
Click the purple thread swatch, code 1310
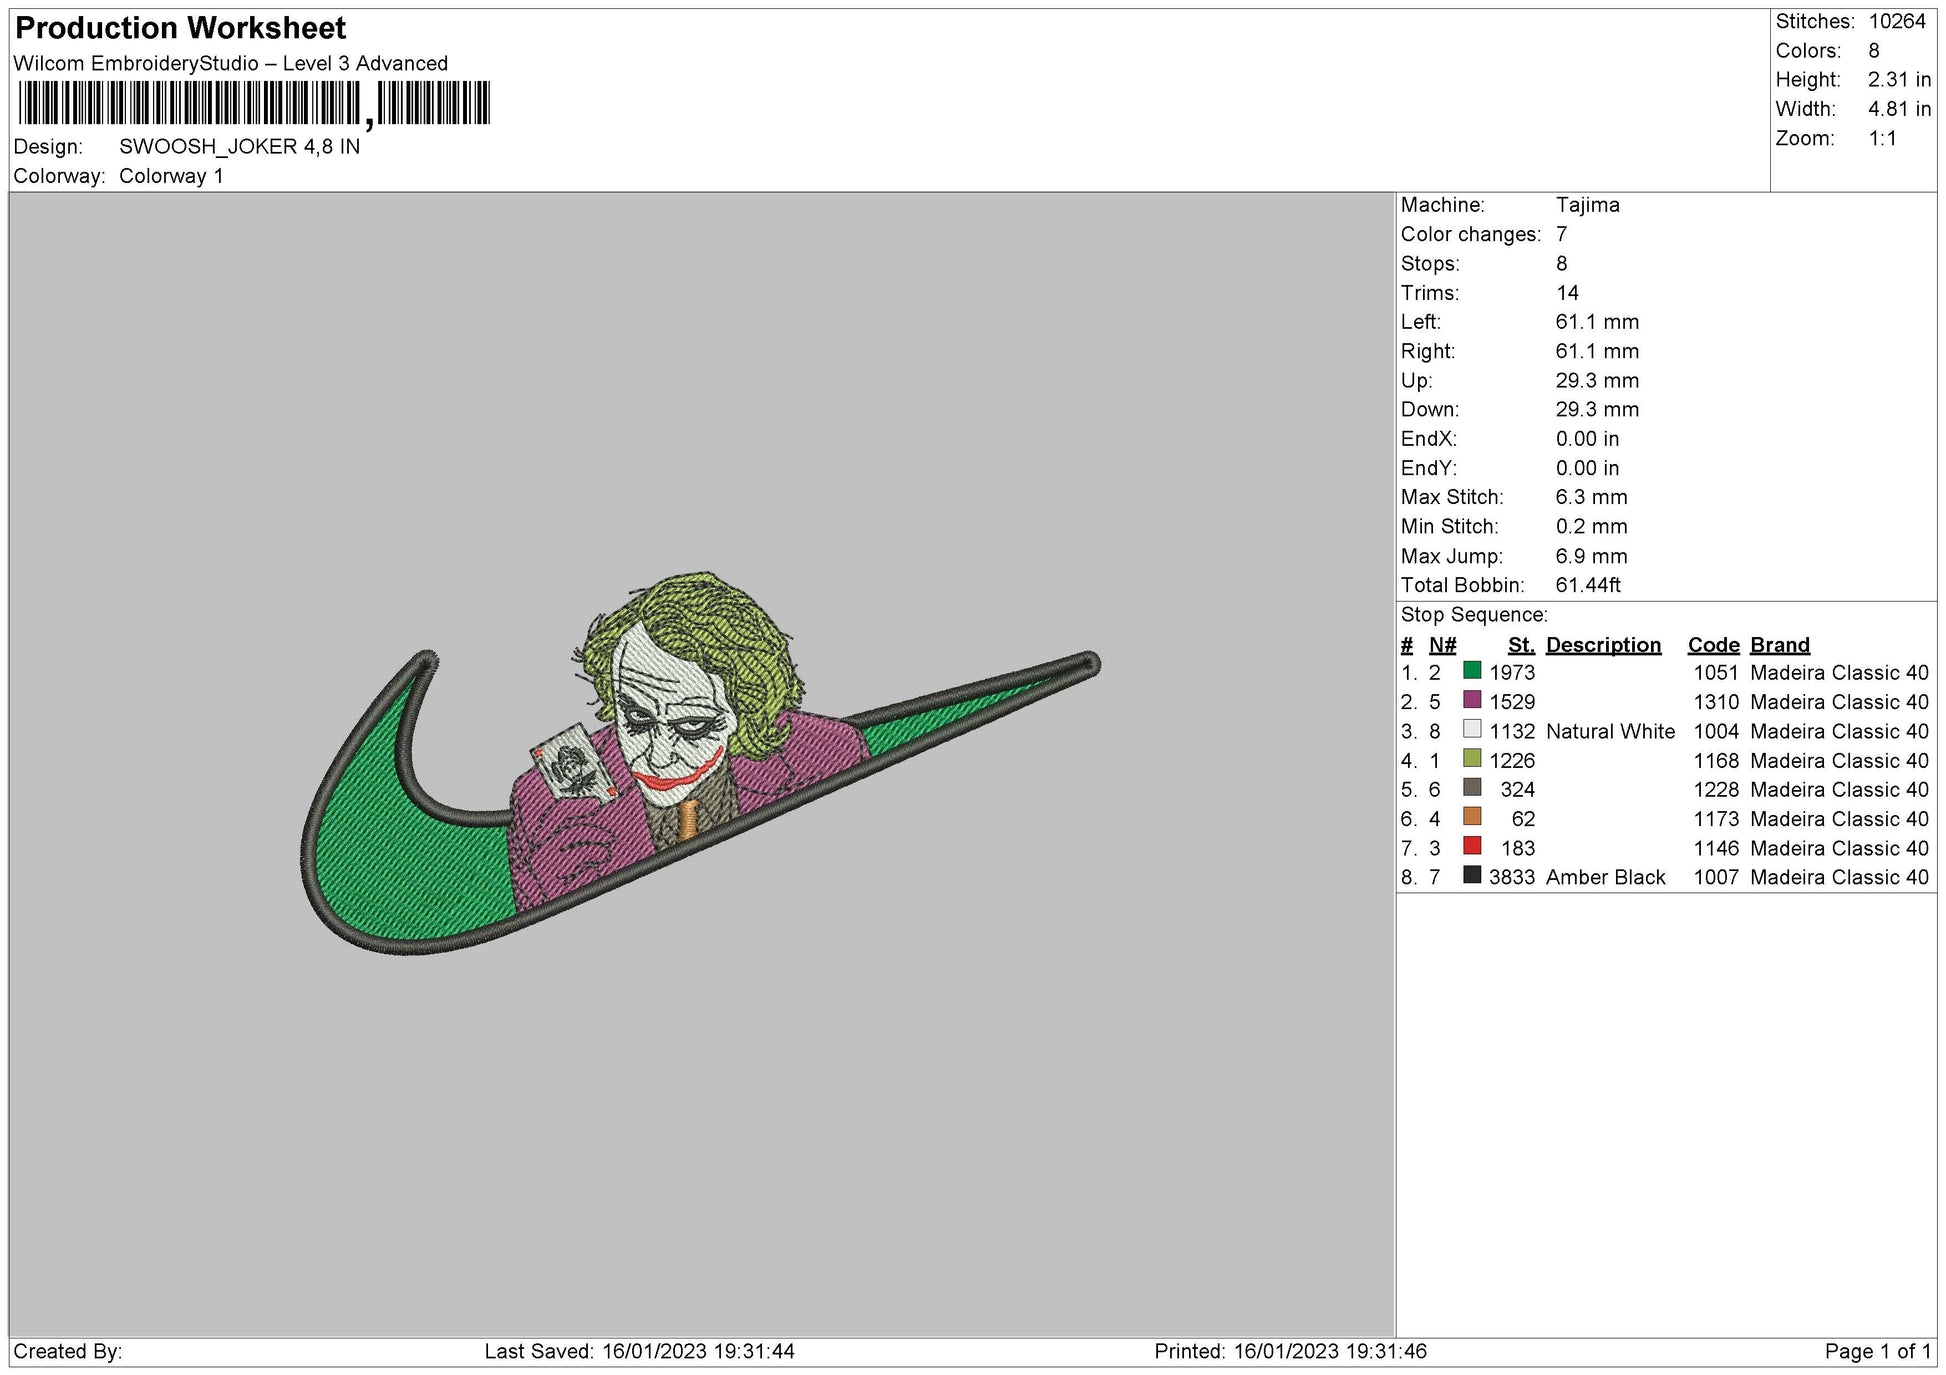click(1471, 700)
